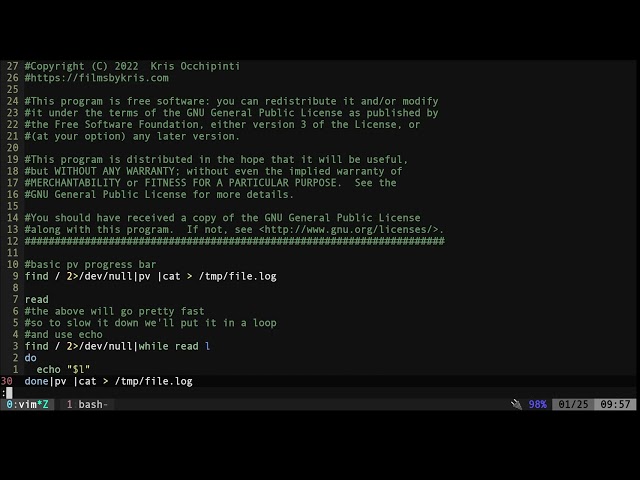
Task: Click the 01/25 date in status bar
Action: [573, 404]
